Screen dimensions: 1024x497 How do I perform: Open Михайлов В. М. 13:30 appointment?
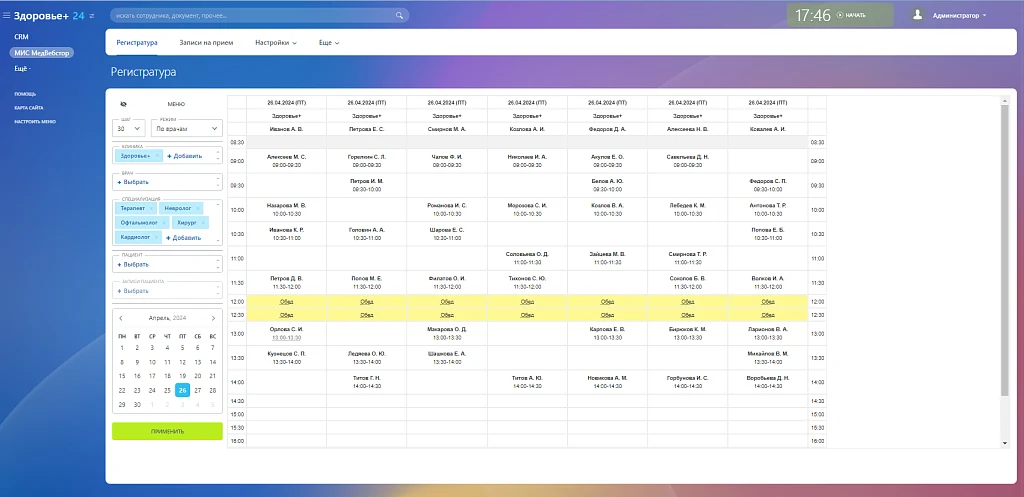pyautogui.click(x=768, y=357)
